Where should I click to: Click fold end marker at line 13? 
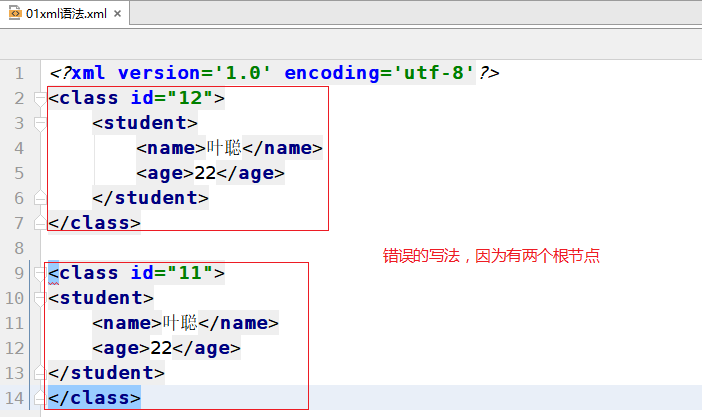click(40, 372)
